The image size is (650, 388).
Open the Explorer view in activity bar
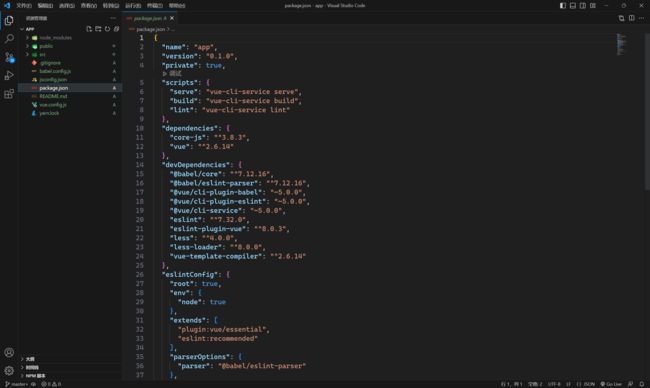pos(9,20)
